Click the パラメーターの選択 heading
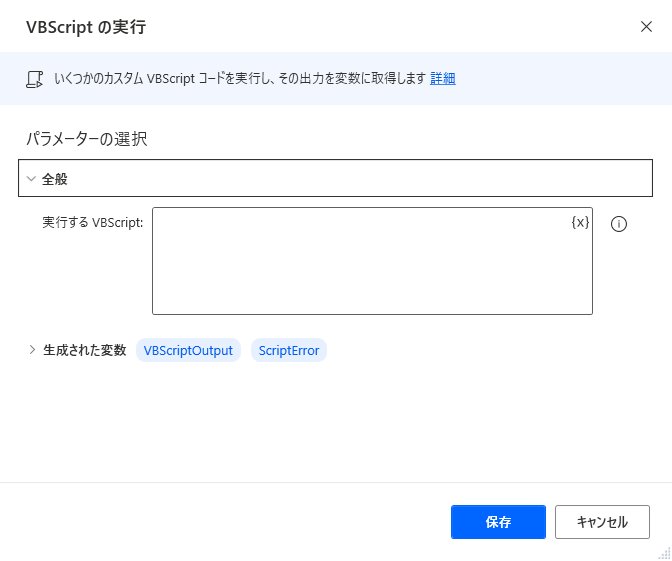This screenshot has width=672, height=561. coord(87,139)
